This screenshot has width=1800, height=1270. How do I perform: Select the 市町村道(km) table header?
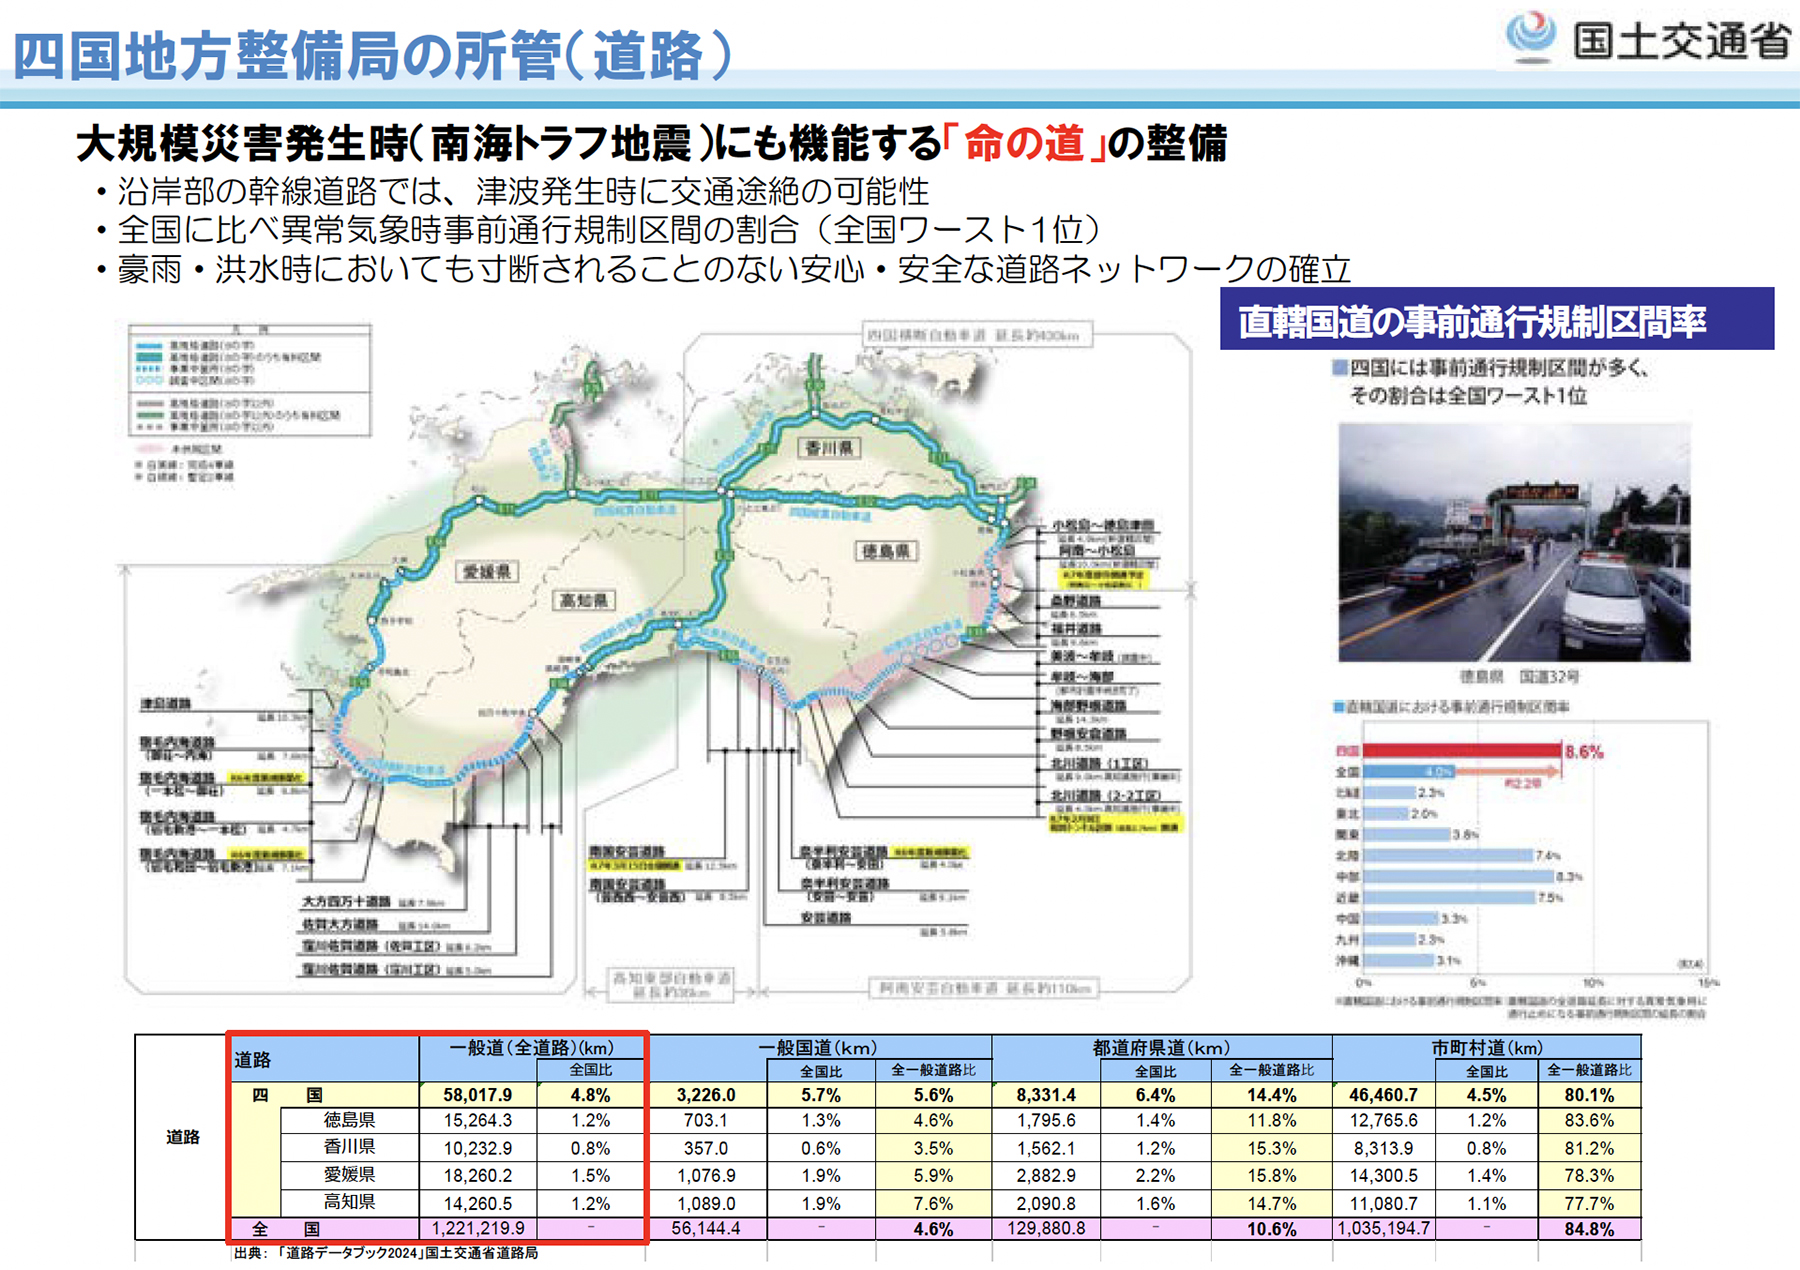pos(1486,1047)
